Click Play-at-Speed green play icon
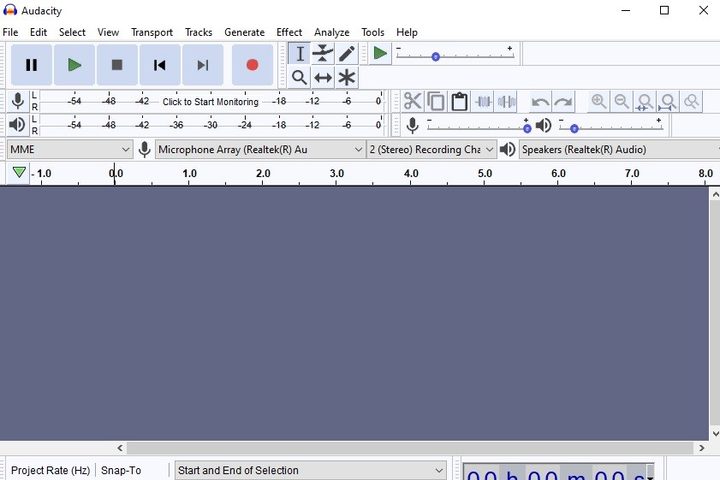The width and height of the screenshot is (720, 480). (380, 53)
